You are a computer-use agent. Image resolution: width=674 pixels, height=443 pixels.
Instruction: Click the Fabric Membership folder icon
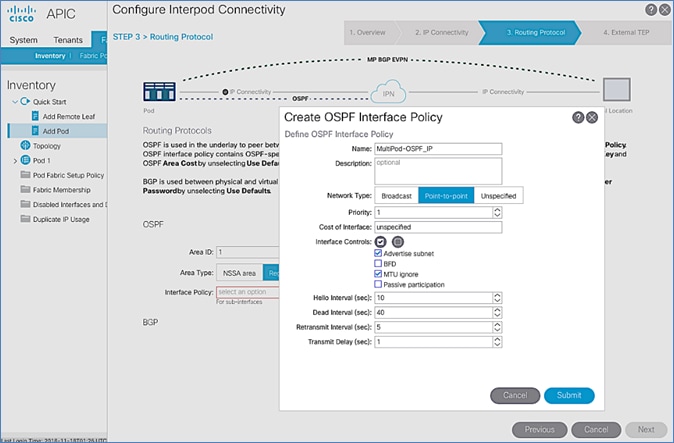tap(25, 189)
